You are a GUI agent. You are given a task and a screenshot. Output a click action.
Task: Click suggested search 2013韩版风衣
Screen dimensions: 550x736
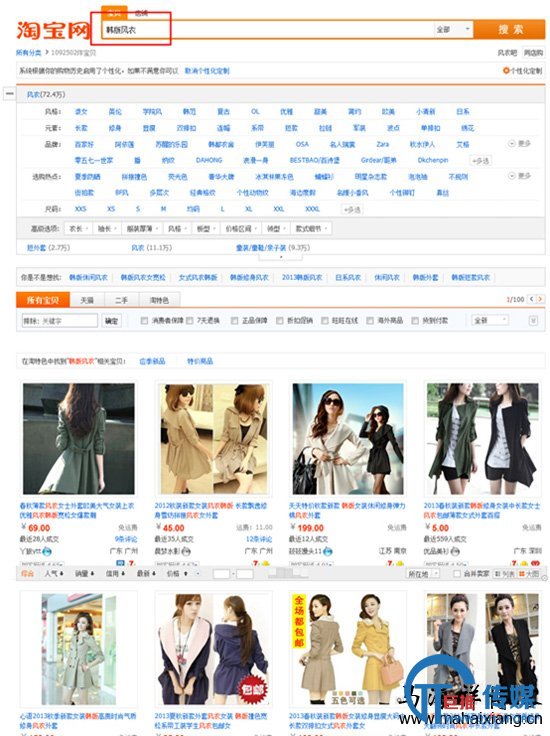coord(302,277)
